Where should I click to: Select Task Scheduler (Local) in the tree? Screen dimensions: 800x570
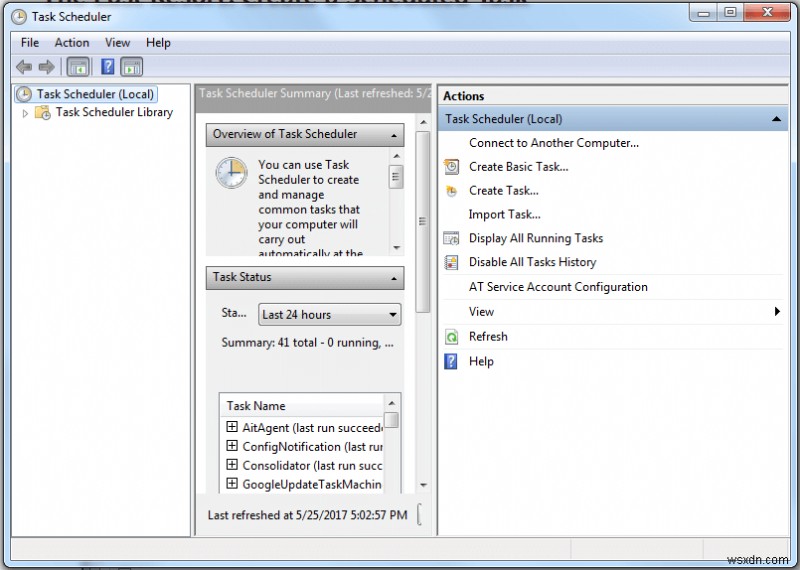tap(95, 94)
